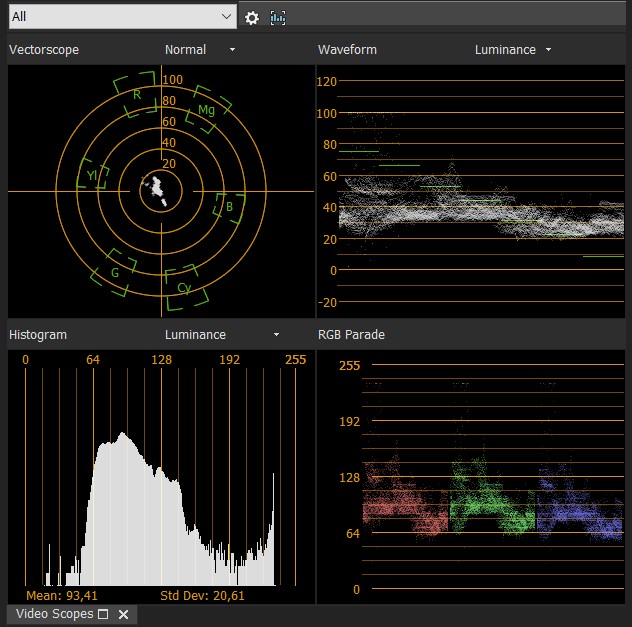Select the Video Scopes tab
This screenshot has height=627, width=632.
click(54, 614)
